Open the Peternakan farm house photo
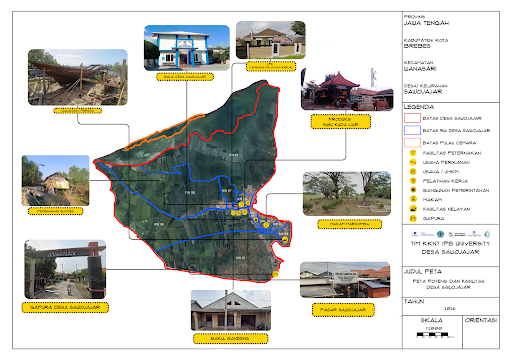 (56, 180)
